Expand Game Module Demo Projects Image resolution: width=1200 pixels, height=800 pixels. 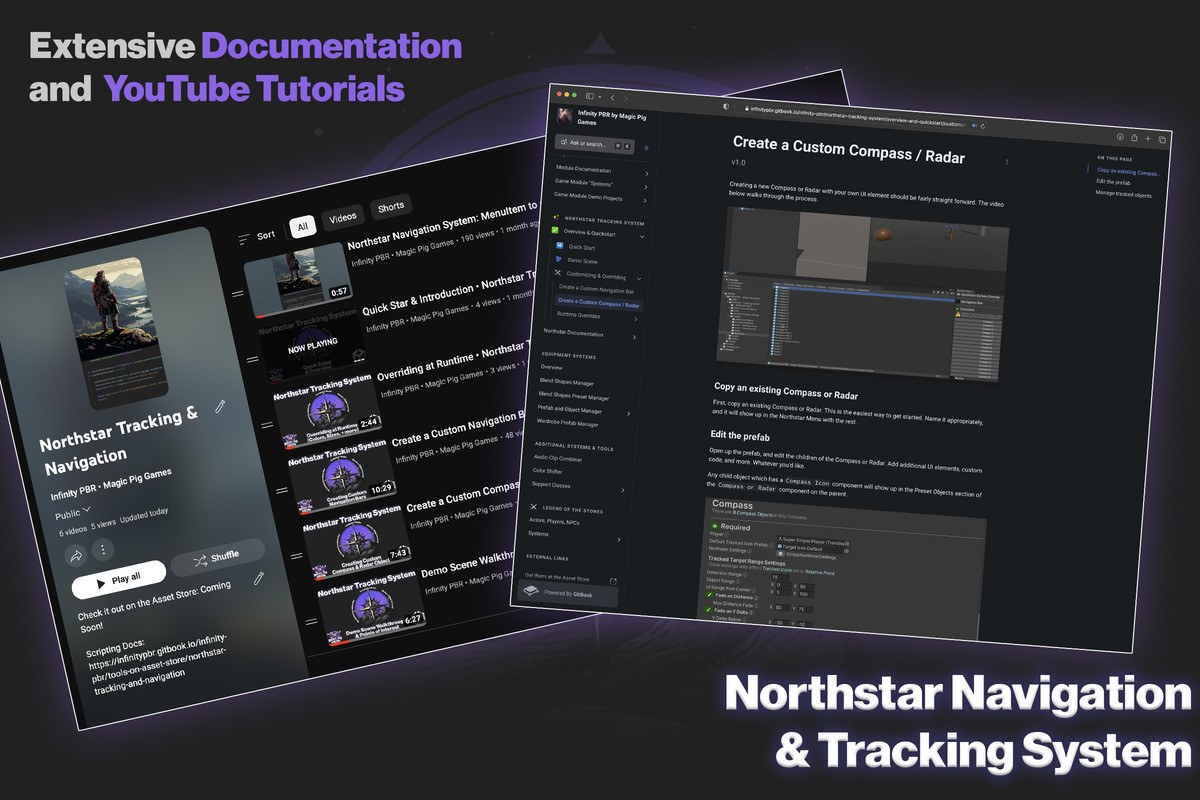point(646,201)
